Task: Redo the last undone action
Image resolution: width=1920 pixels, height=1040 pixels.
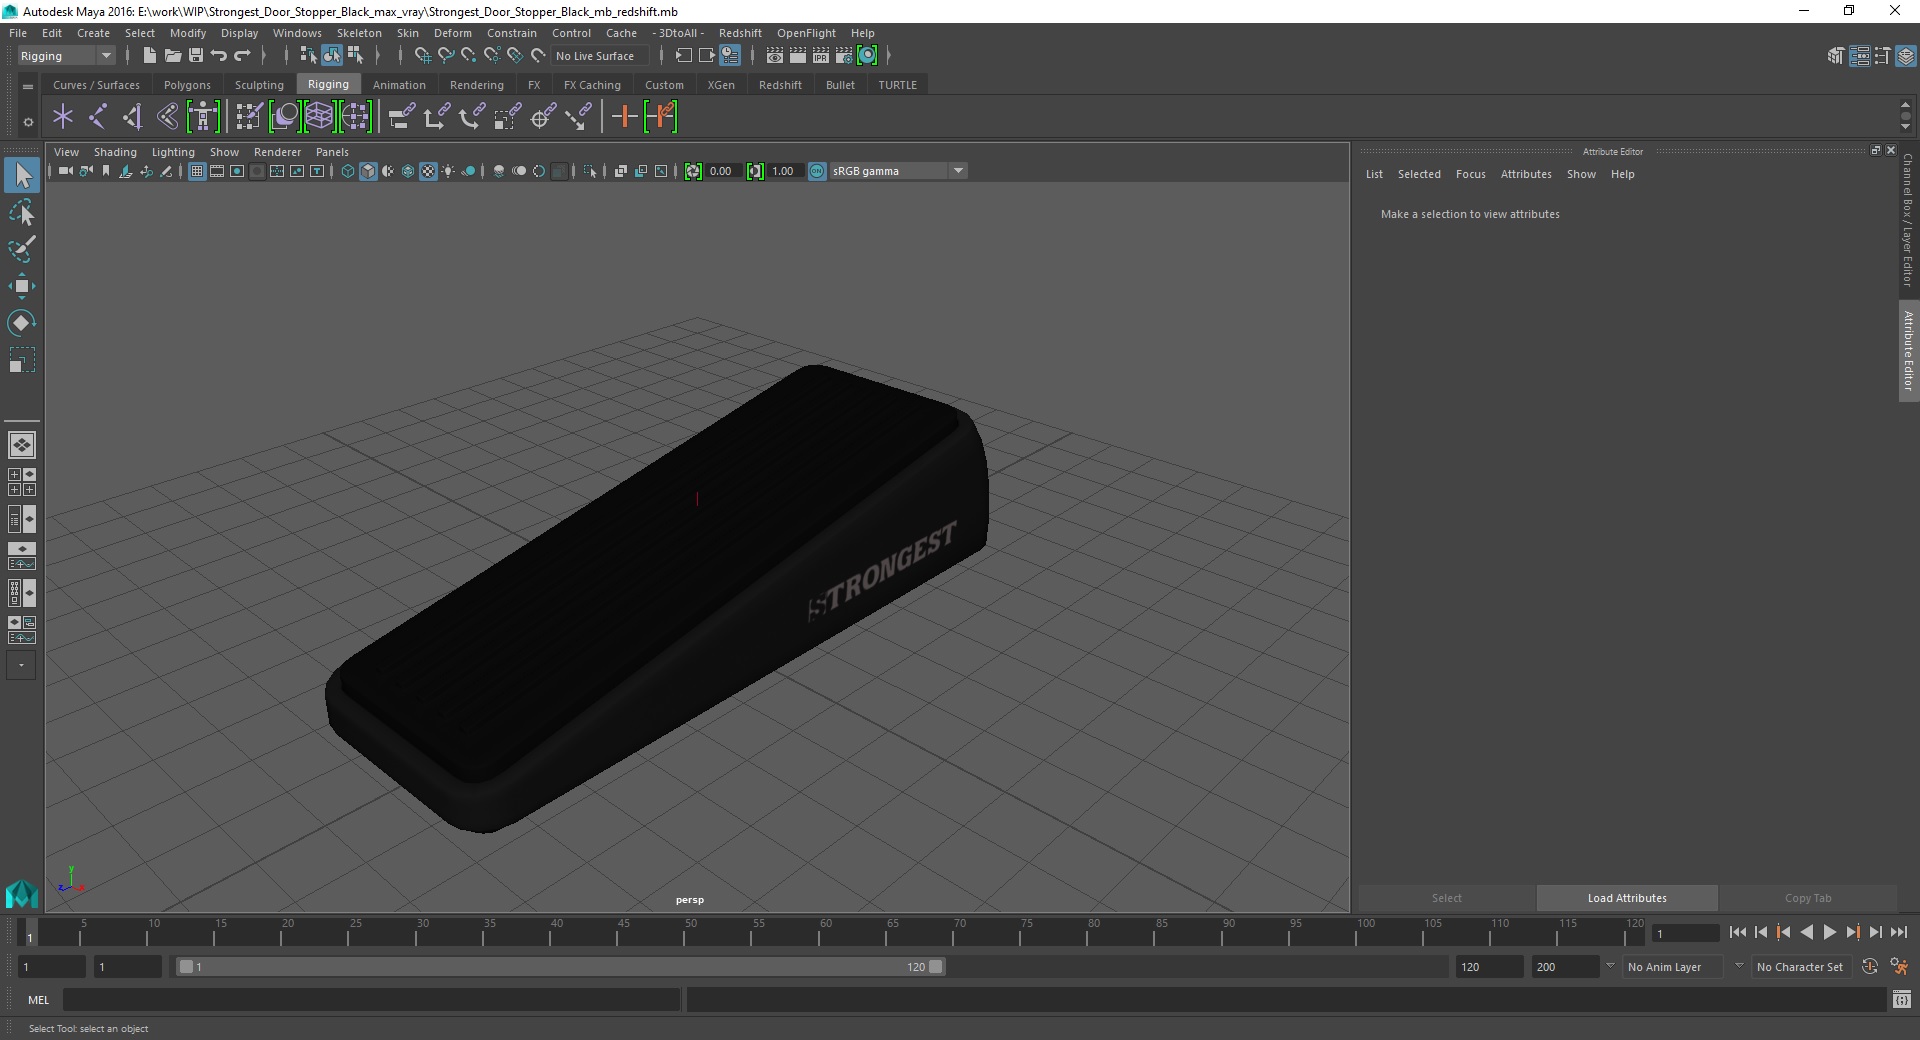Action: pyautogui.click(x=242, y=56)
